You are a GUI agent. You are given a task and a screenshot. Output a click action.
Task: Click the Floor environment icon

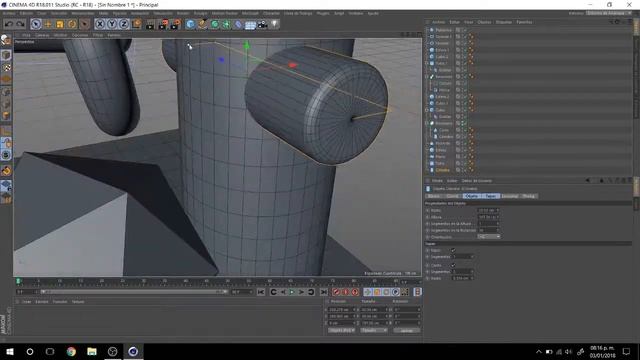pyautogui.click(x=250, y=25)
